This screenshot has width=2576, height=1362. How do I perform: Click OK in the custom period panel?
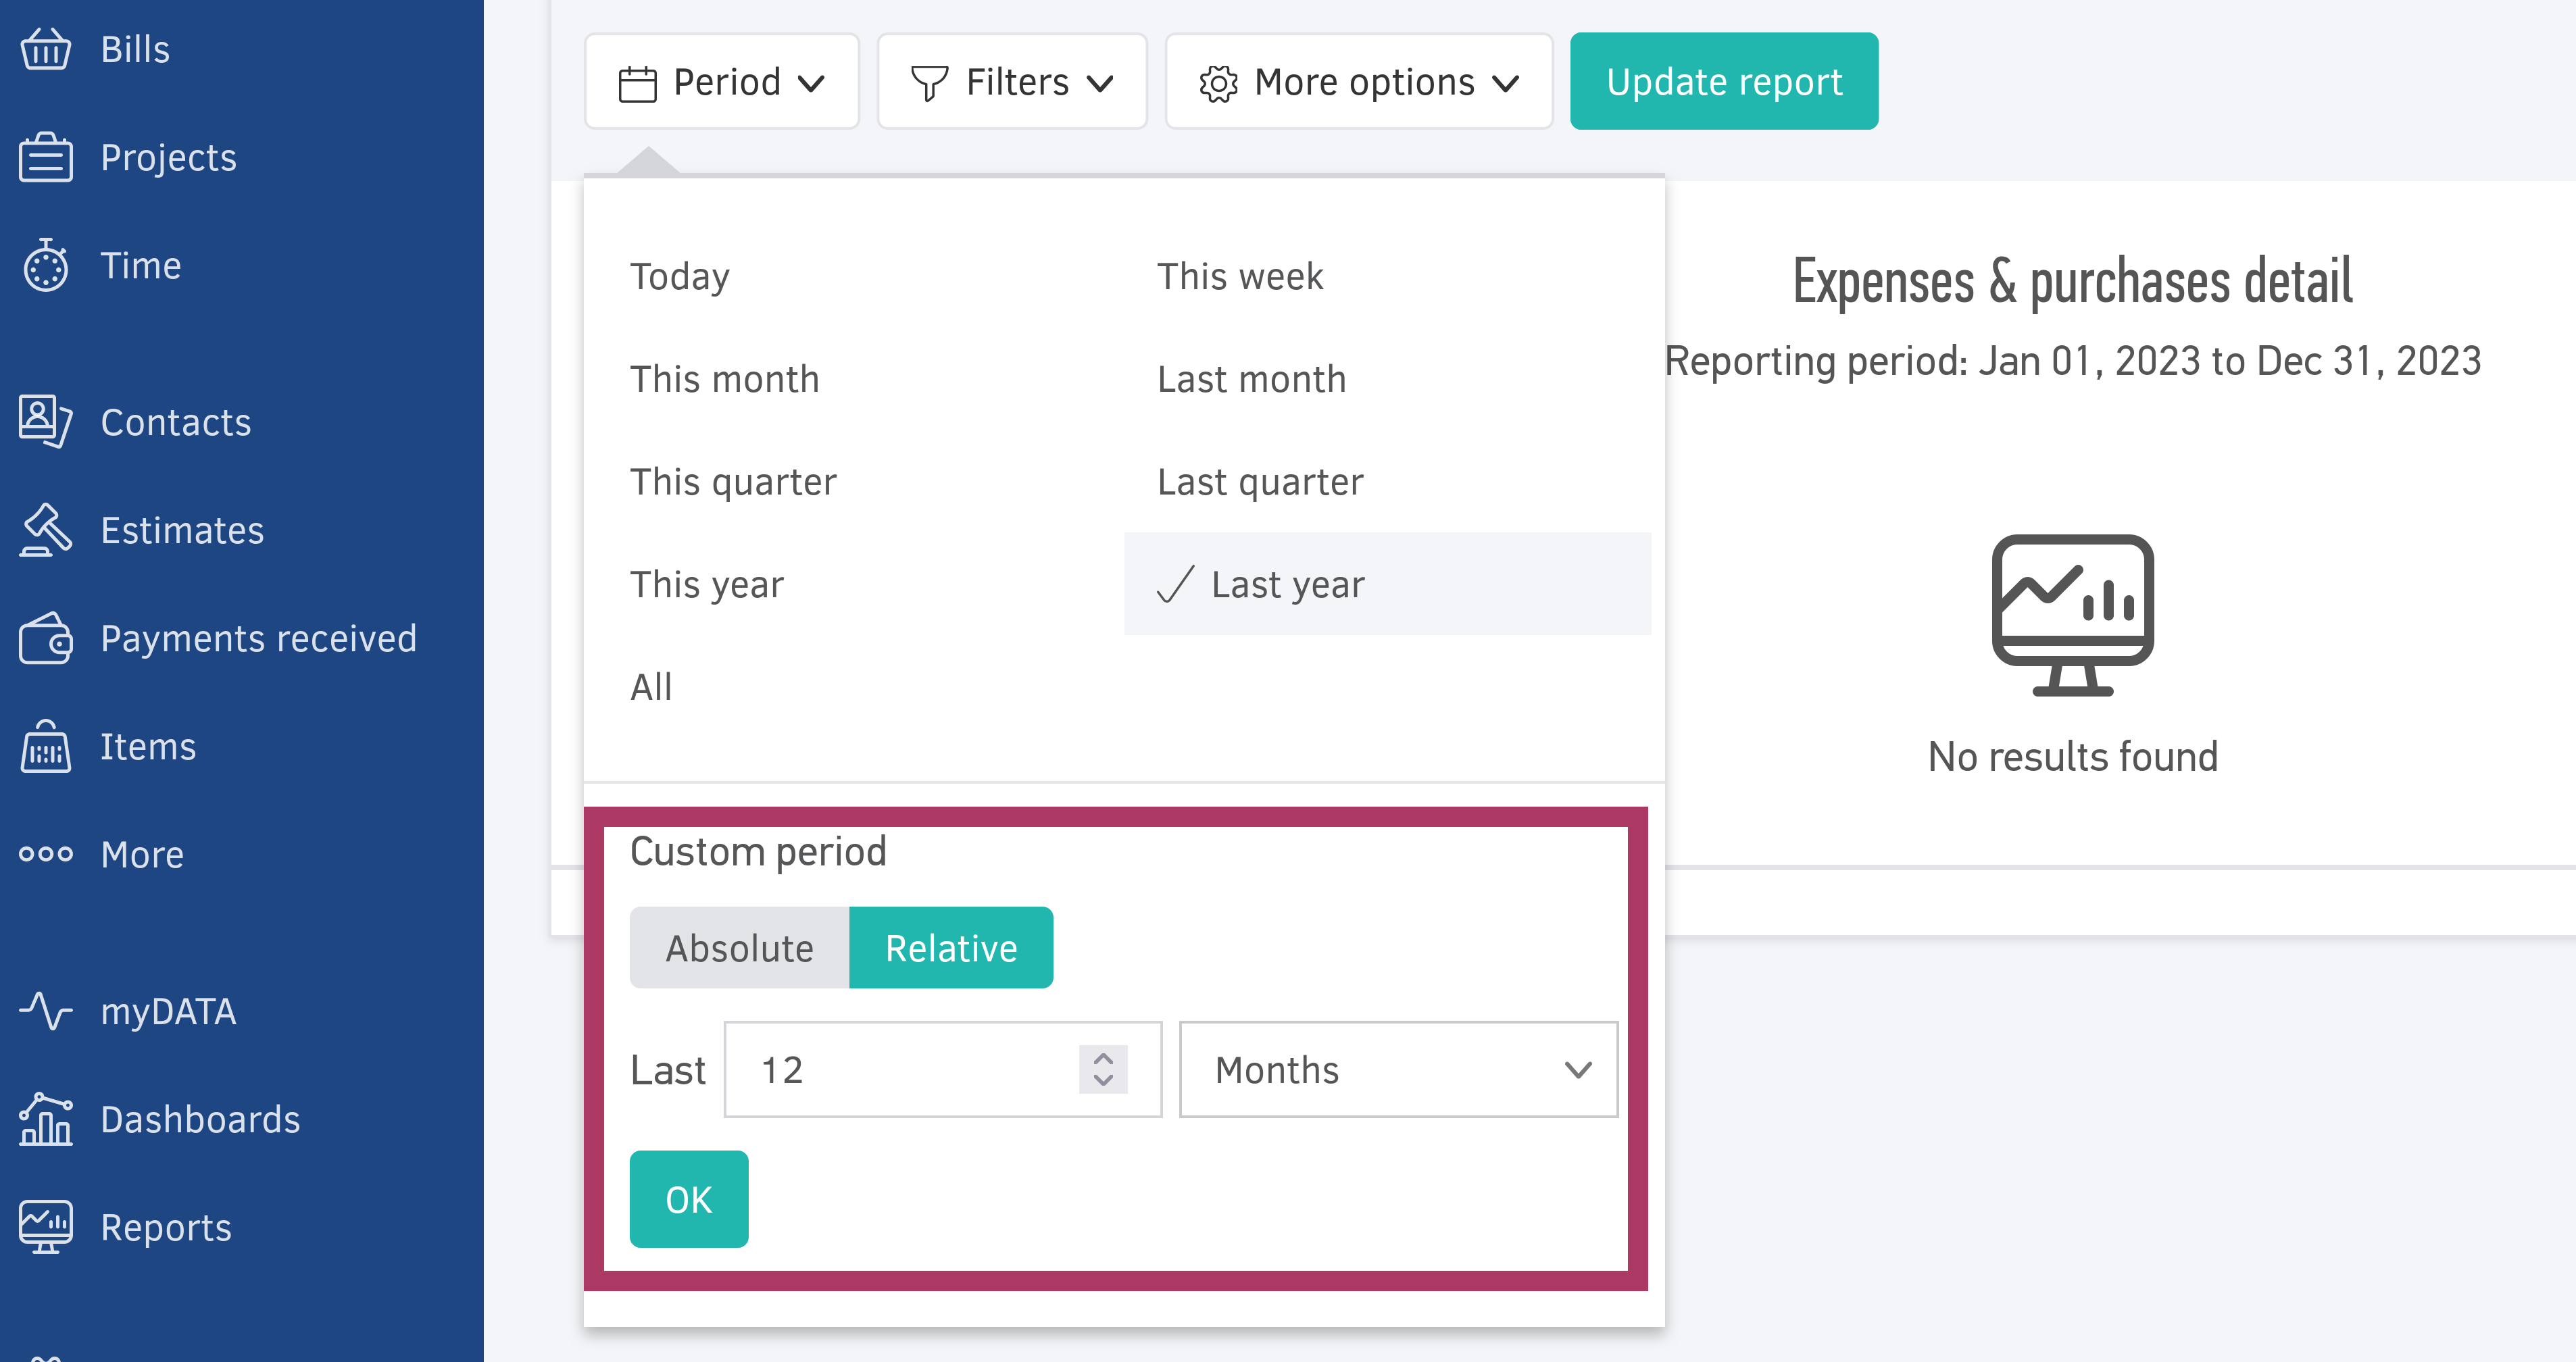(689, 1199)
